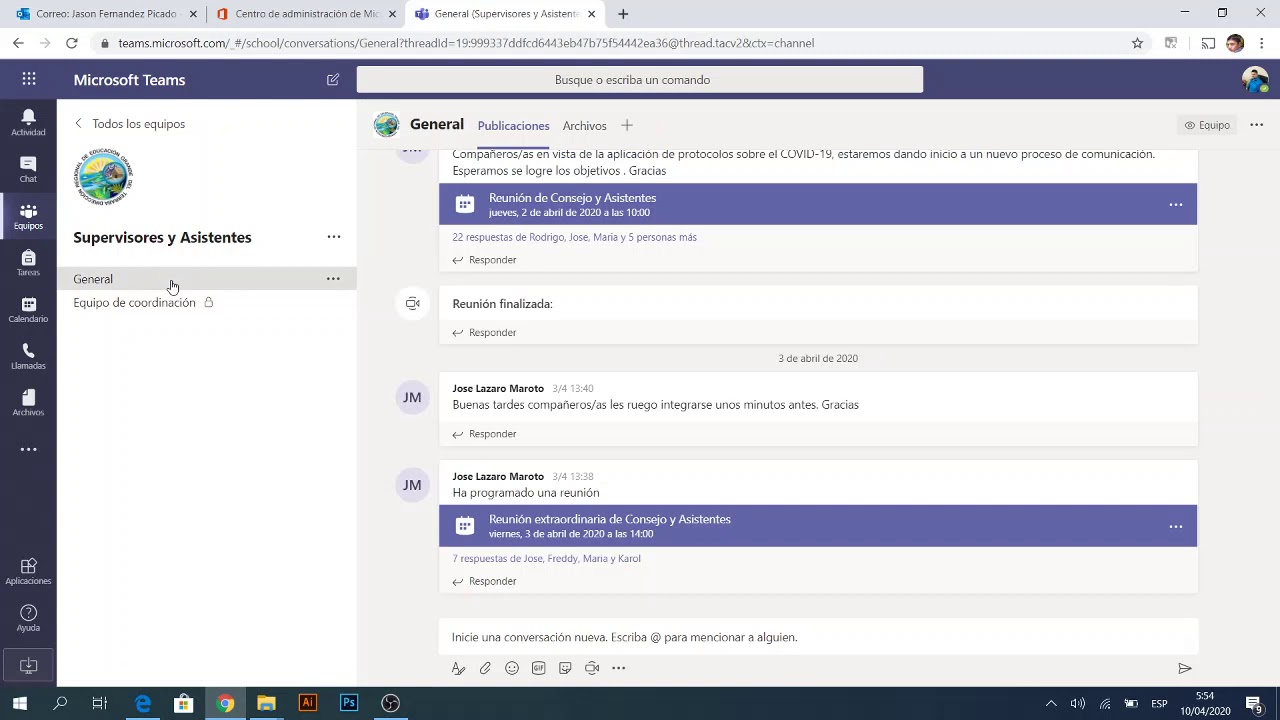Open the Reunión de Consejo y Asistentes meeting
Screen dimensions: 1280x720
click(x=818, y=204)
